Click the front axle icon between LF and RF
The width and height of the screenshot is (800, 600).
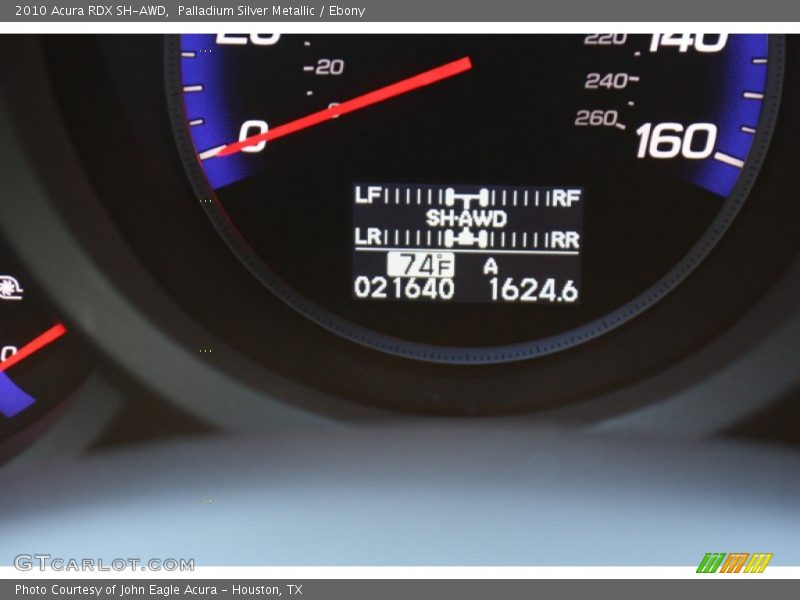pos(466,198)
